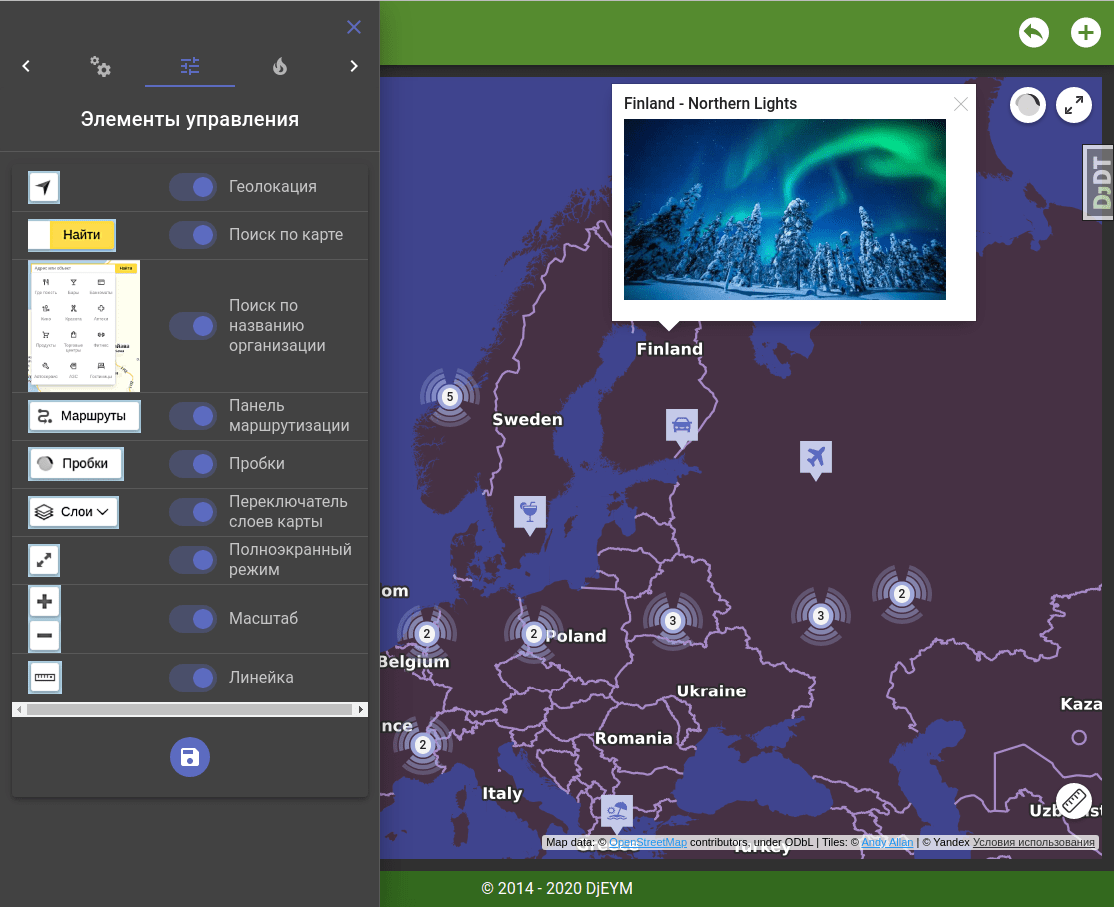The width and height of the screenshot is (1114, 907).
Task: Click the geolocation arrow preview icon
Action: (44, 188)
